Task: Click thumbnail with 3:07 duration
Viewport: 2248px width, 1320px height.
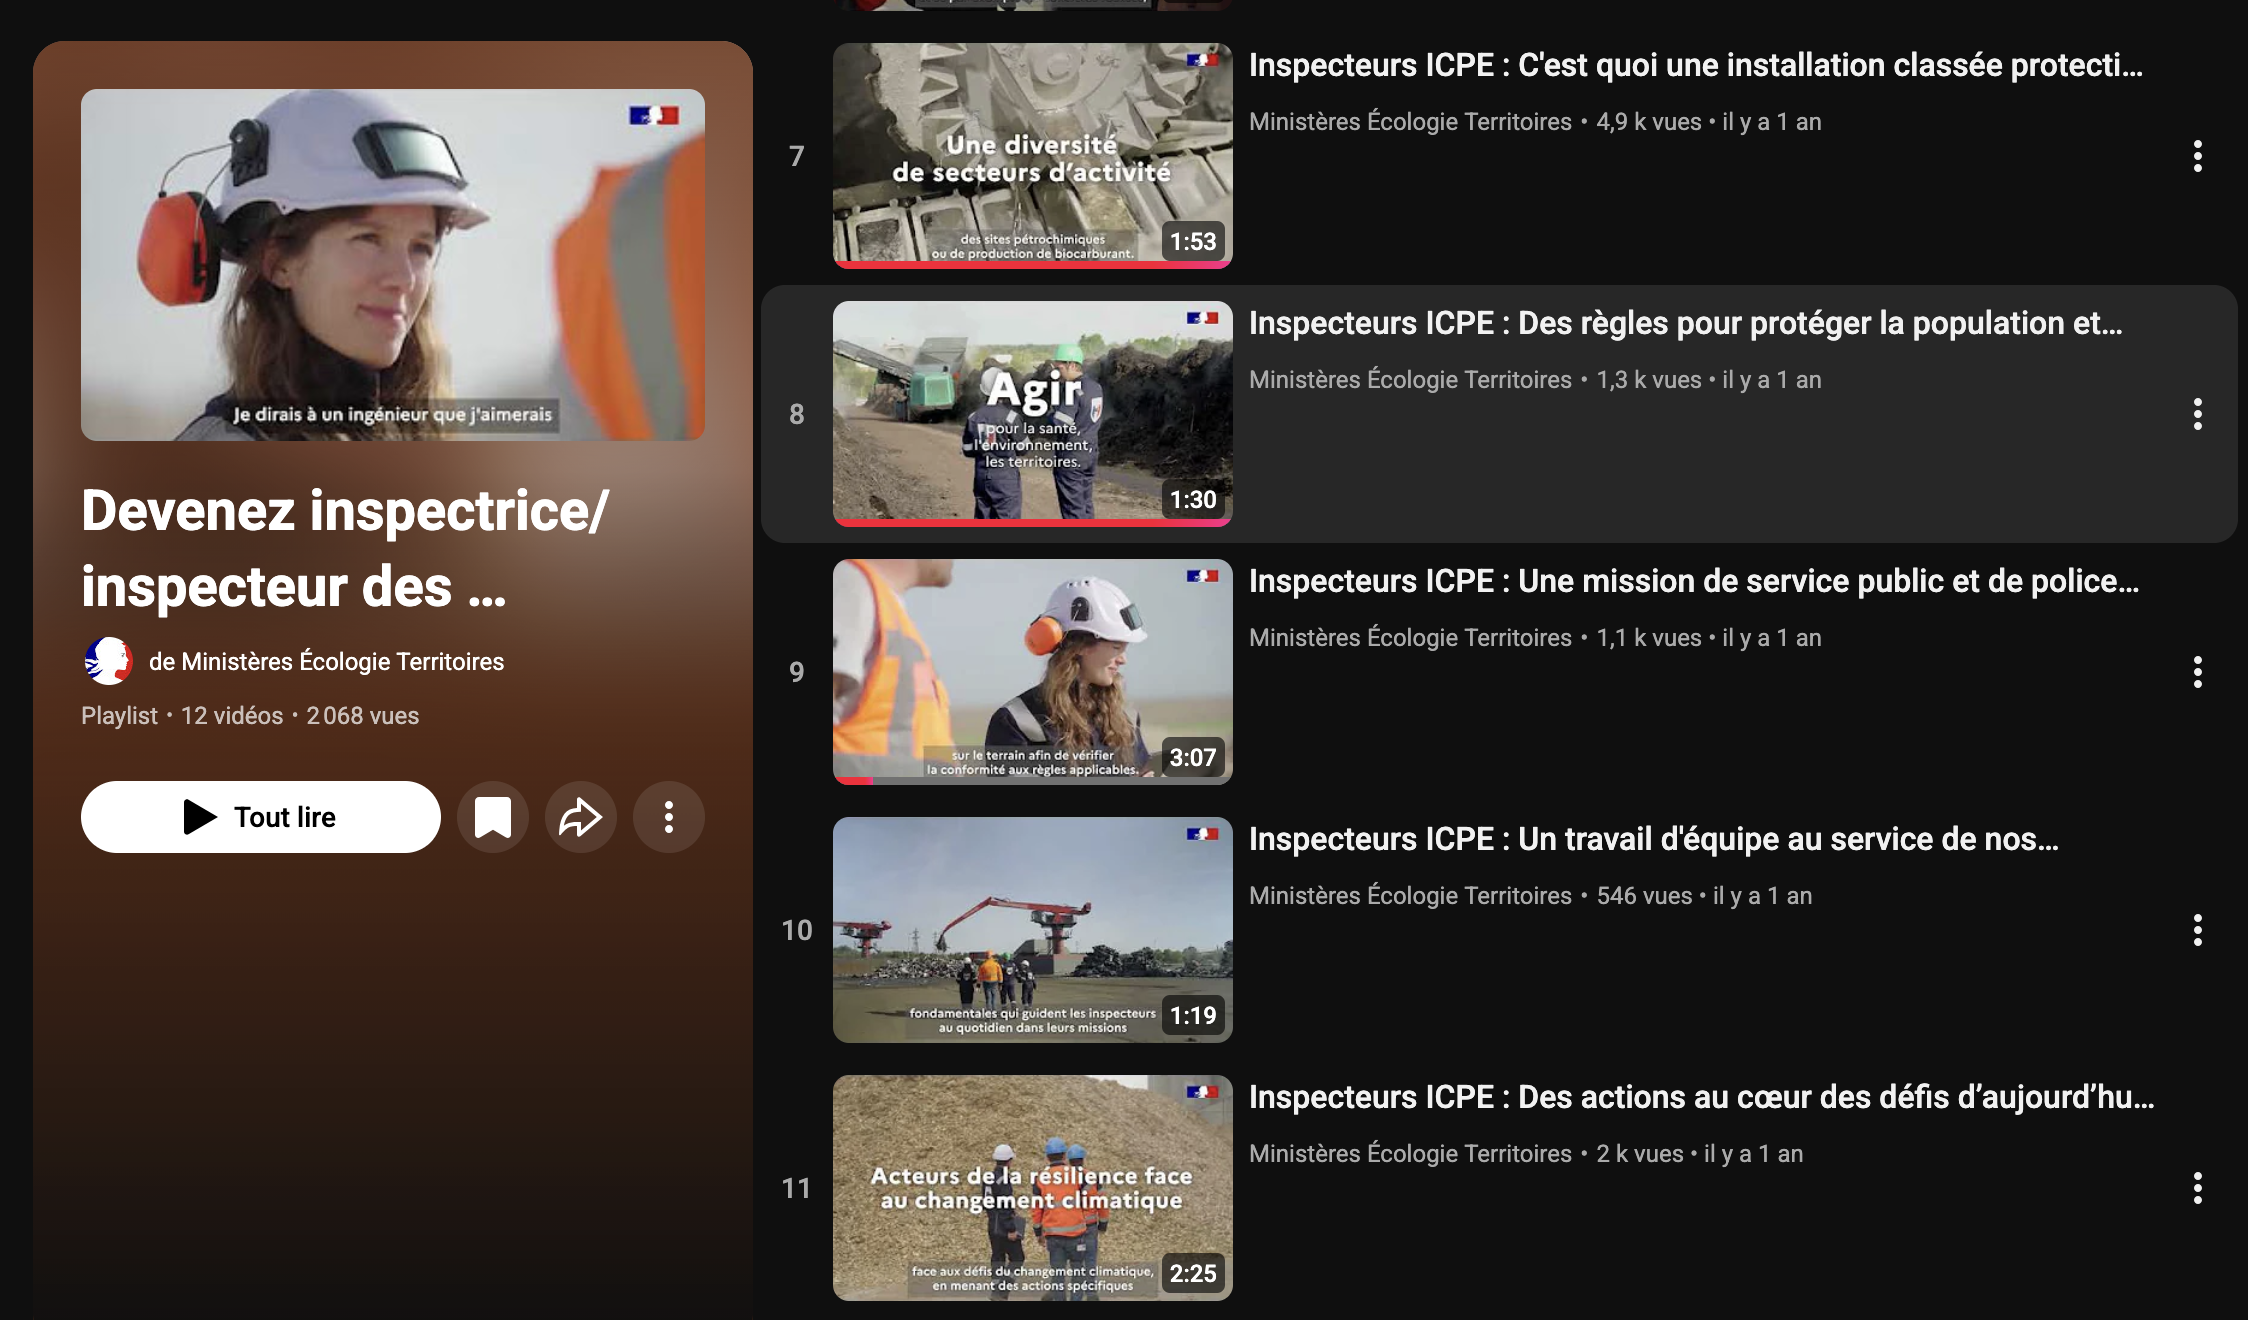Action: tap(1032, 671)
